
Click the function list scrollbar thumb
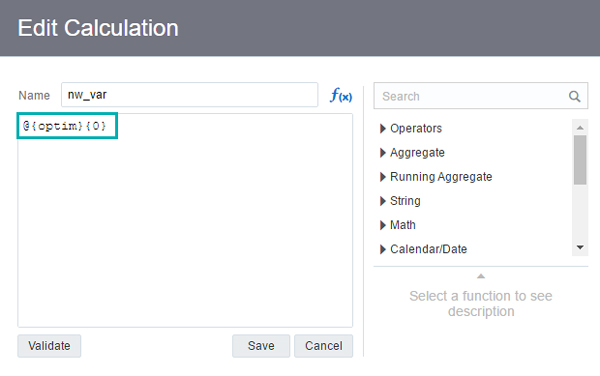point(580,160)
